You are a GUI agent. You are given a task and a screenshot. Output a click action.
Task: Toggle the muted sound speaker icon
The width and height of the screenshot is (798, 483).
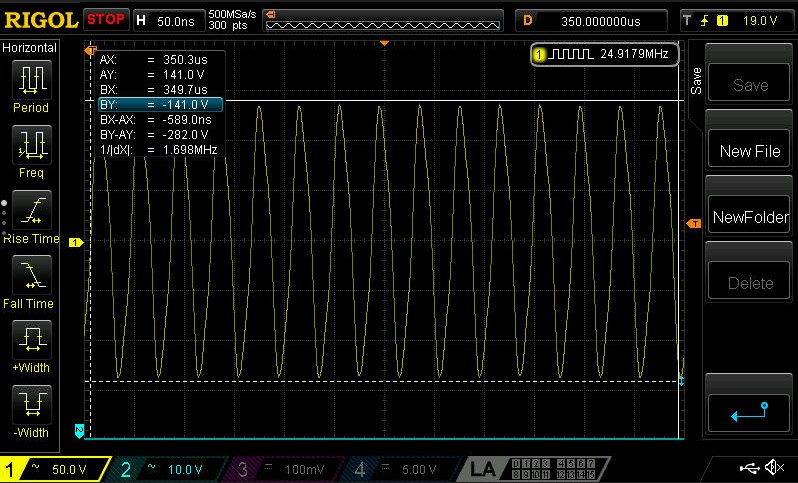click(x=775, y=467)
